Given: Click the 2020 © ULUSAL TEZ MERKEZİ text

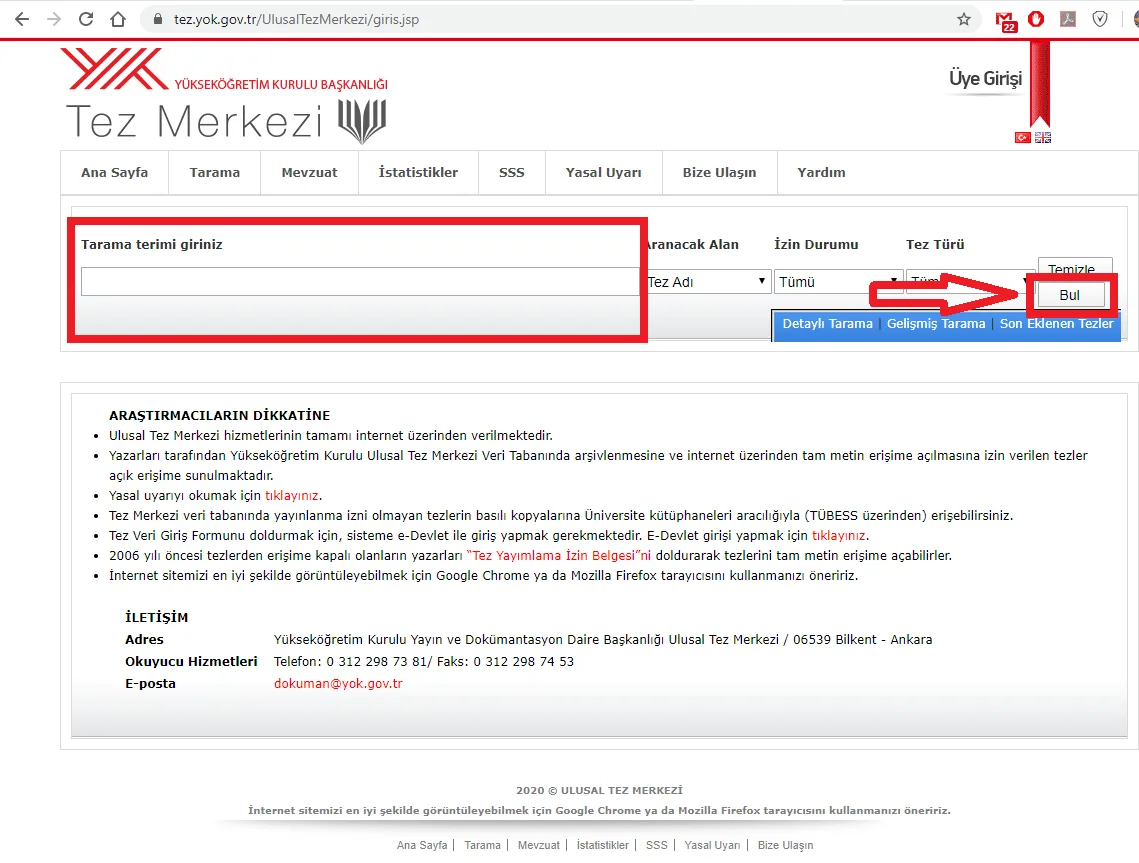Looking at the screenshot, I should click(x=599, y=790).
